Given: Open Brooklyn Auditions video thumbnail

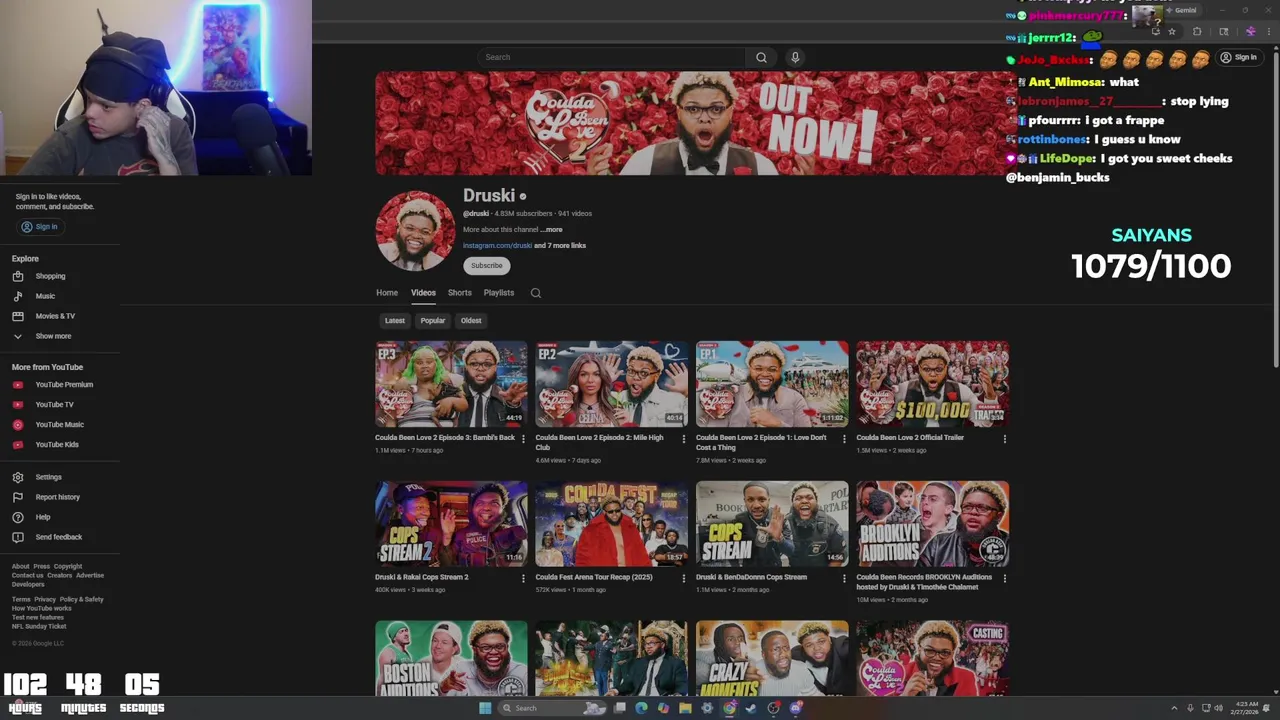Looking at the screenshot, I should 932,524.
